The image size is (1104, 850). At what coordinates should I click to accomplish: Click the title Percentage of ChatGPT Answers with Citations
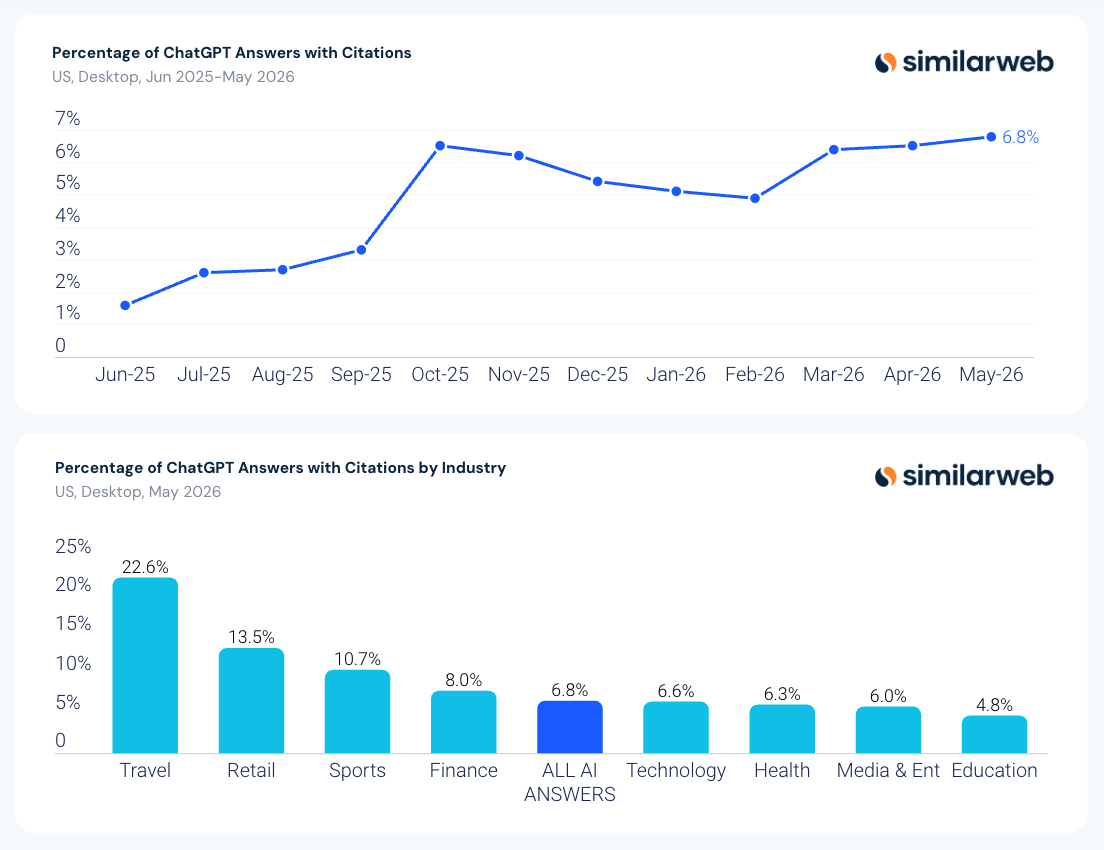coord(232,53)
